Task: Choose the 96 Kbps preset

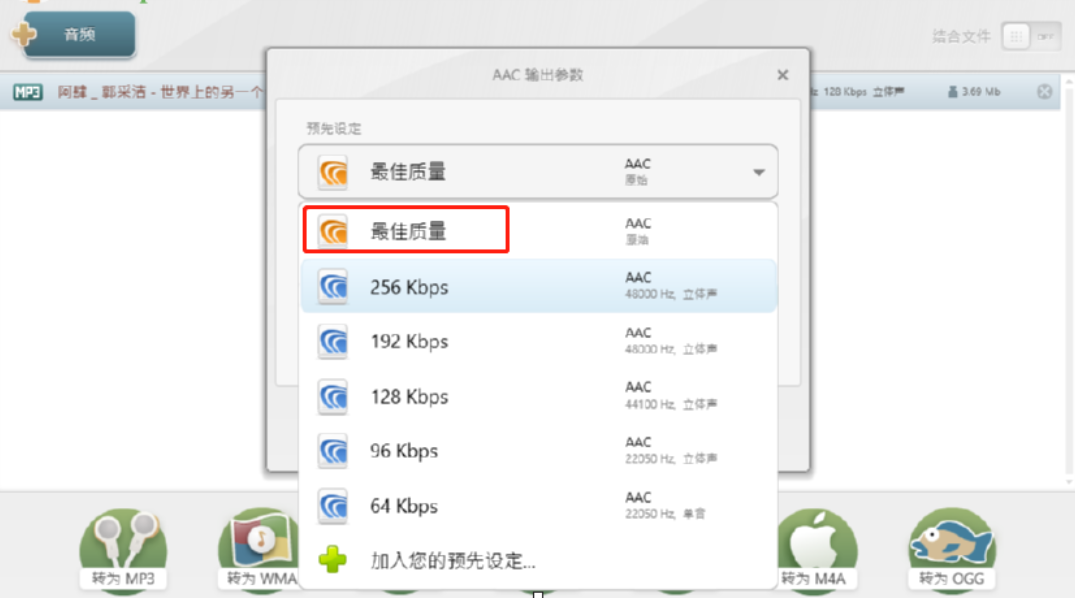Action: 539,451
